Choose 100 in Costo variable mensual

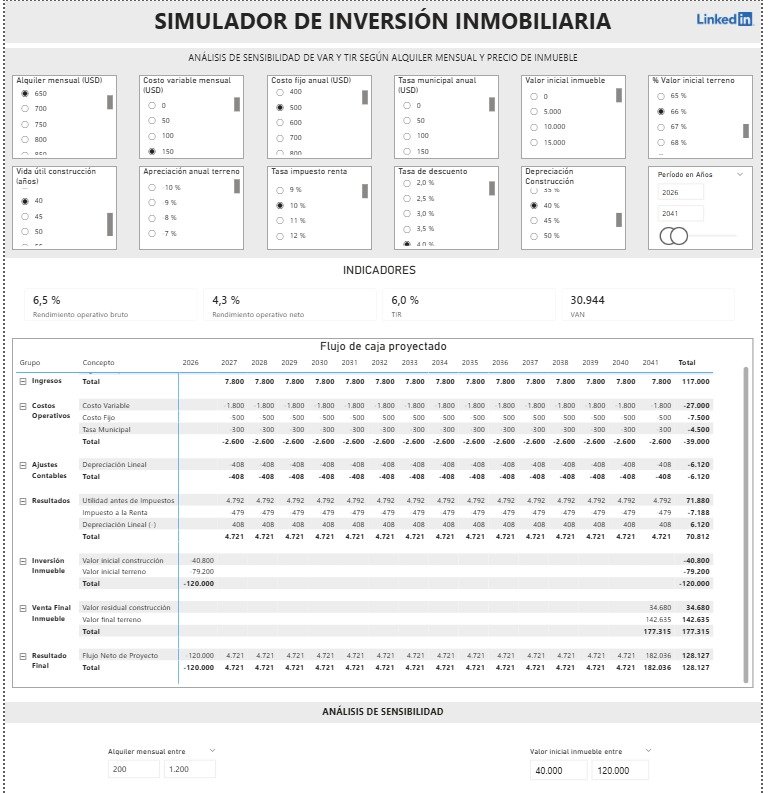point(152,136)
